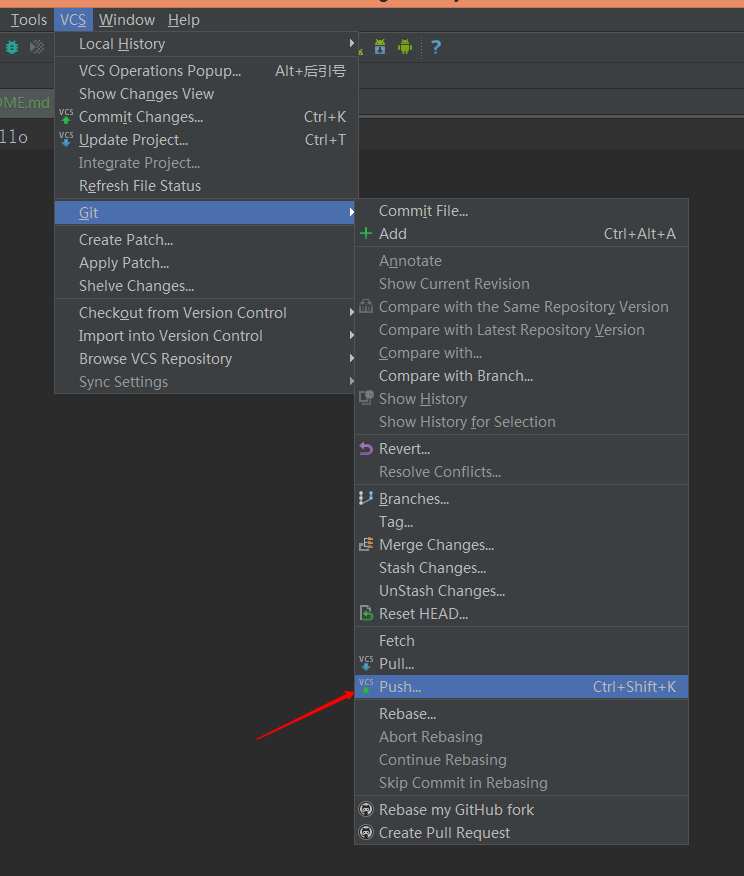
Task: Click GitHub icon for Create Pull Request
Action: [x=366, y=832]
